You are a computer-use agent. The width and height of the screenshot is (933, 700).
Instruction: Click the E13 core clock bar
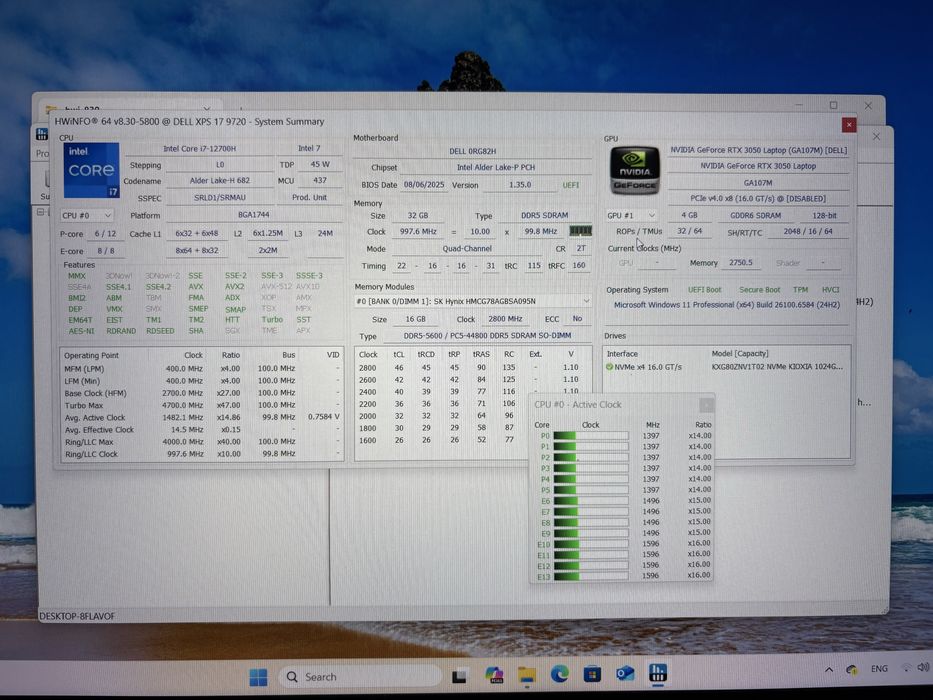[591, 576]
